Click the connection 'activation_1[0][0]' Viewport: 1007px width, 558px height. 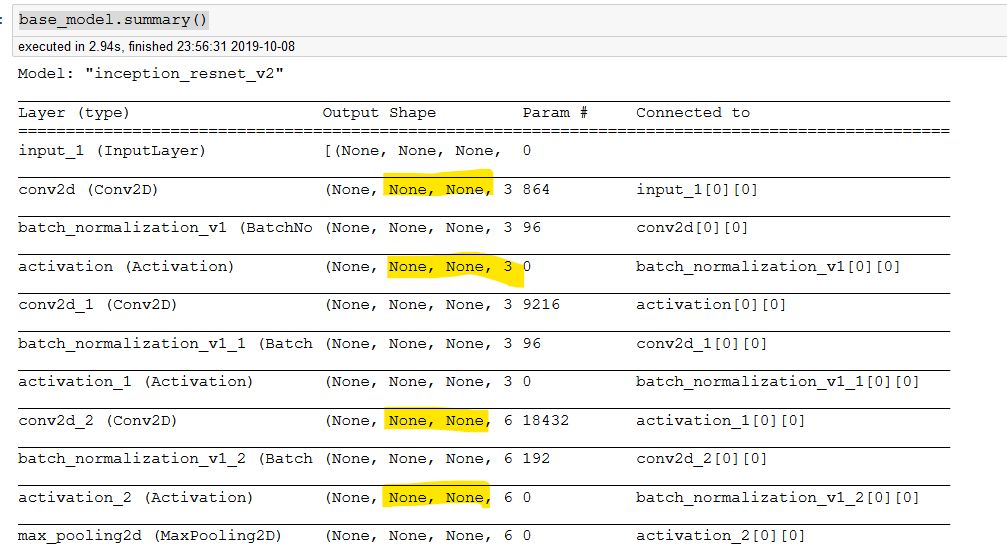(721, 421)
